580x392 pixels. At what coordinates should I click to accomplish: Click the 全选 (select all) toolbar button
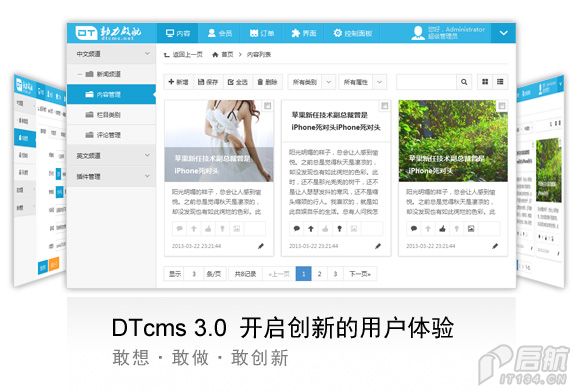point(237,82)
